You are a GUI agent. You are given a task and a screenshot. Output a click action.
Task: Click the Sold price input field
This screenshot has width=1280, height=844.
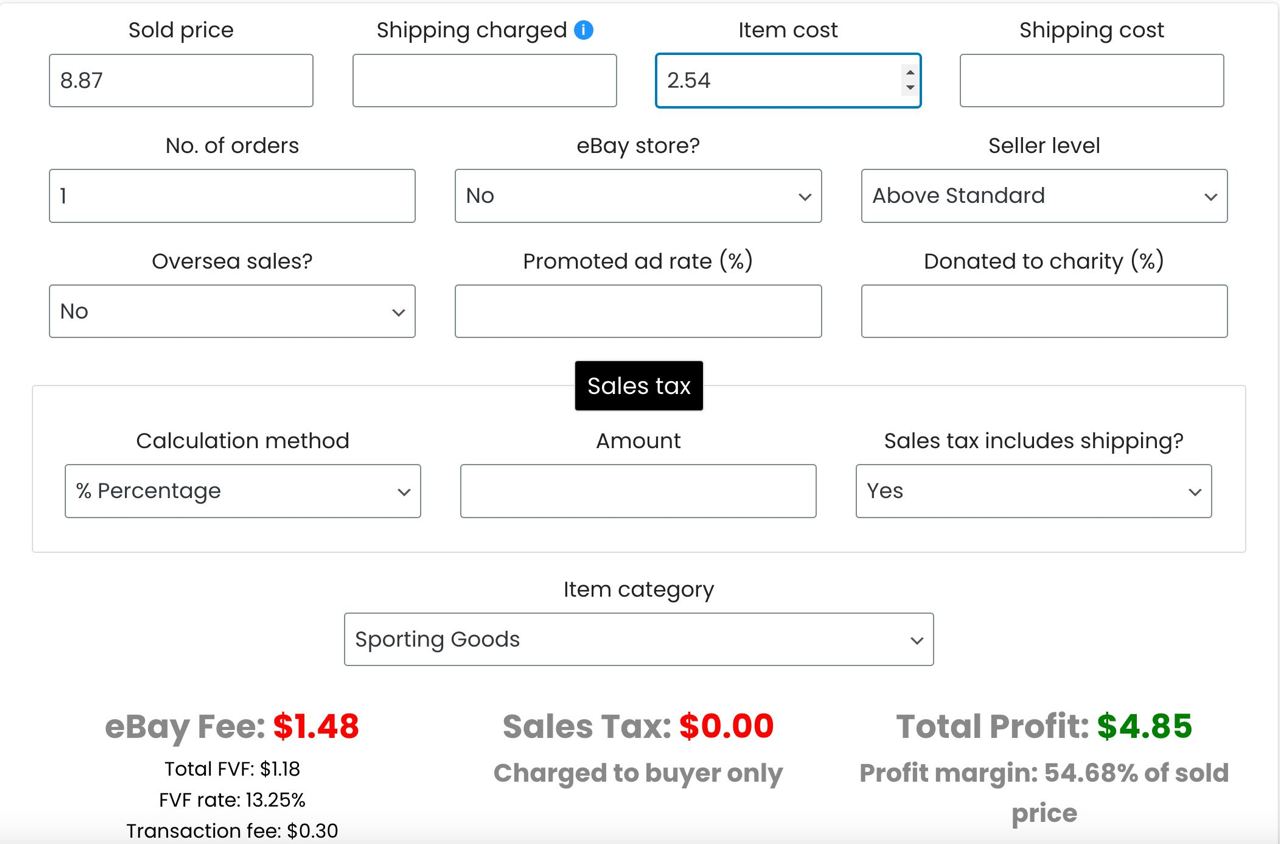pos(181,81)
